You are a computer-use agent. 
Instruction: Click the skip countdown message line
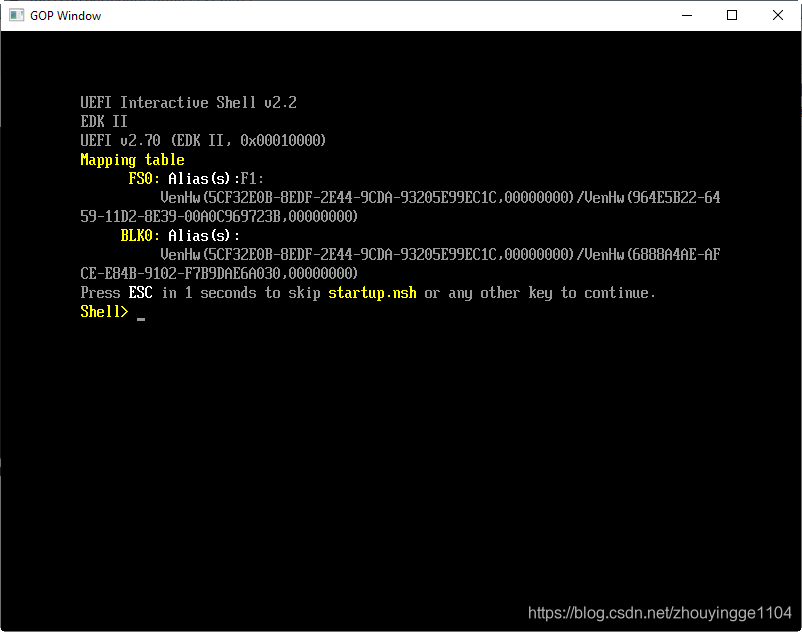tap(366, 292)
